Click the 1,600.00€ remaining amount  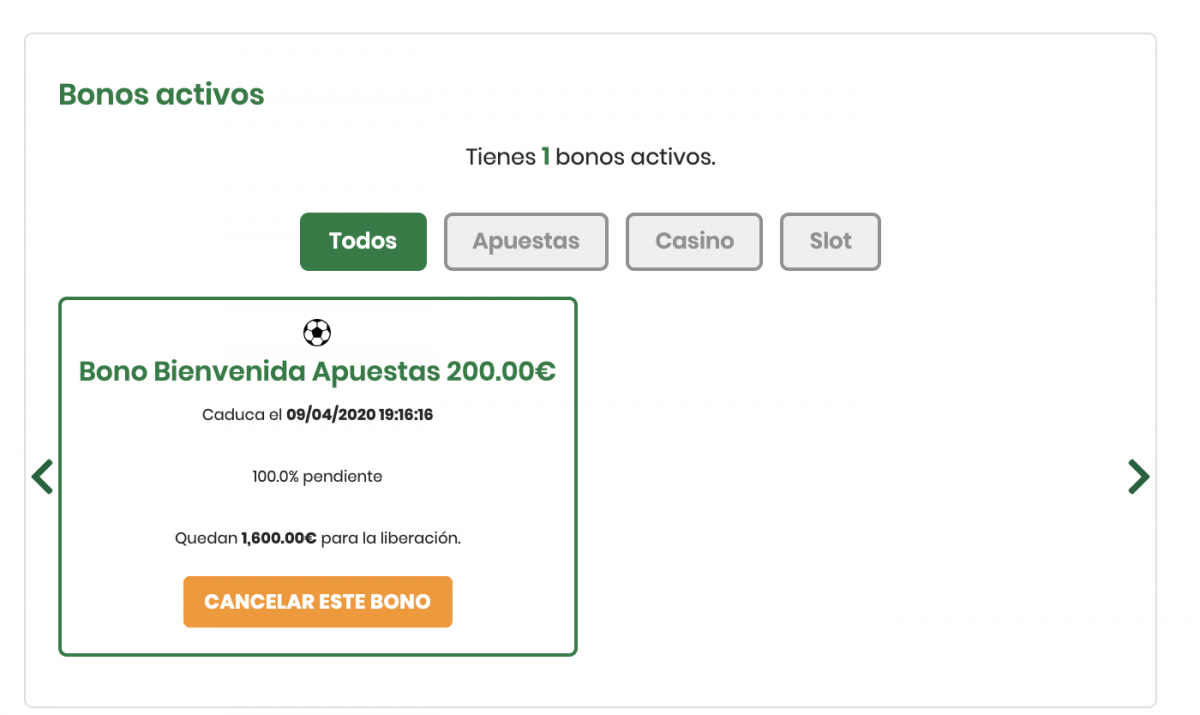pos(279,538)
